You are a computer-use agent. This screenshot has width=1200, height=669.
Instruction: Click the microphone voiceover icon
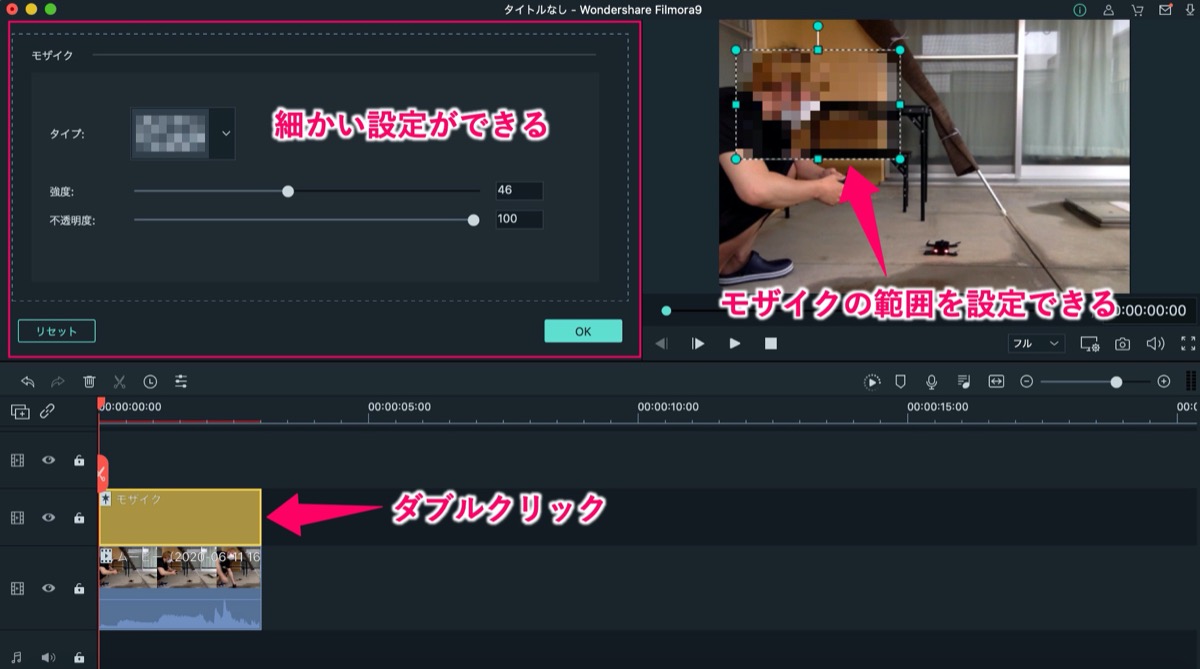(x=932, y=381)
